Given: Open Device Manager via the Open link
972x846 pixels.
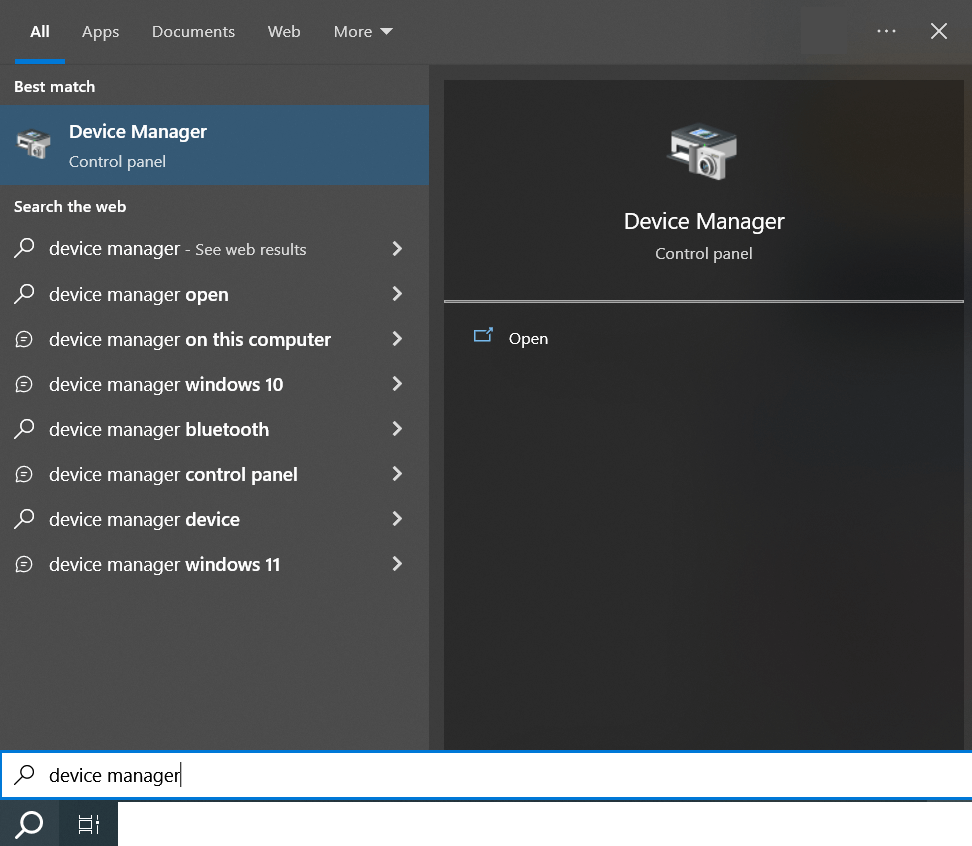Looking at the screenshot, I should pyautogui.click(x=528, y=338).
